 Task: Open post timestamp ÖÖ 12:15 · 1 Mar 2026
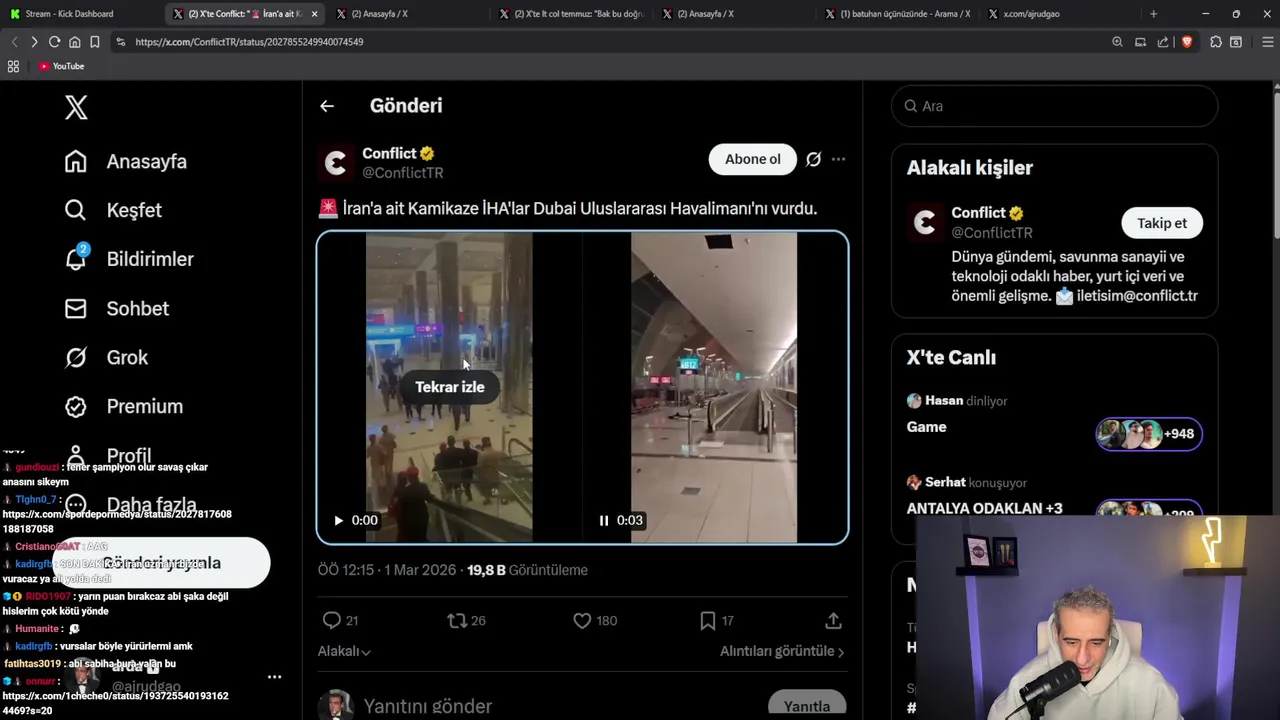(387, 570)
